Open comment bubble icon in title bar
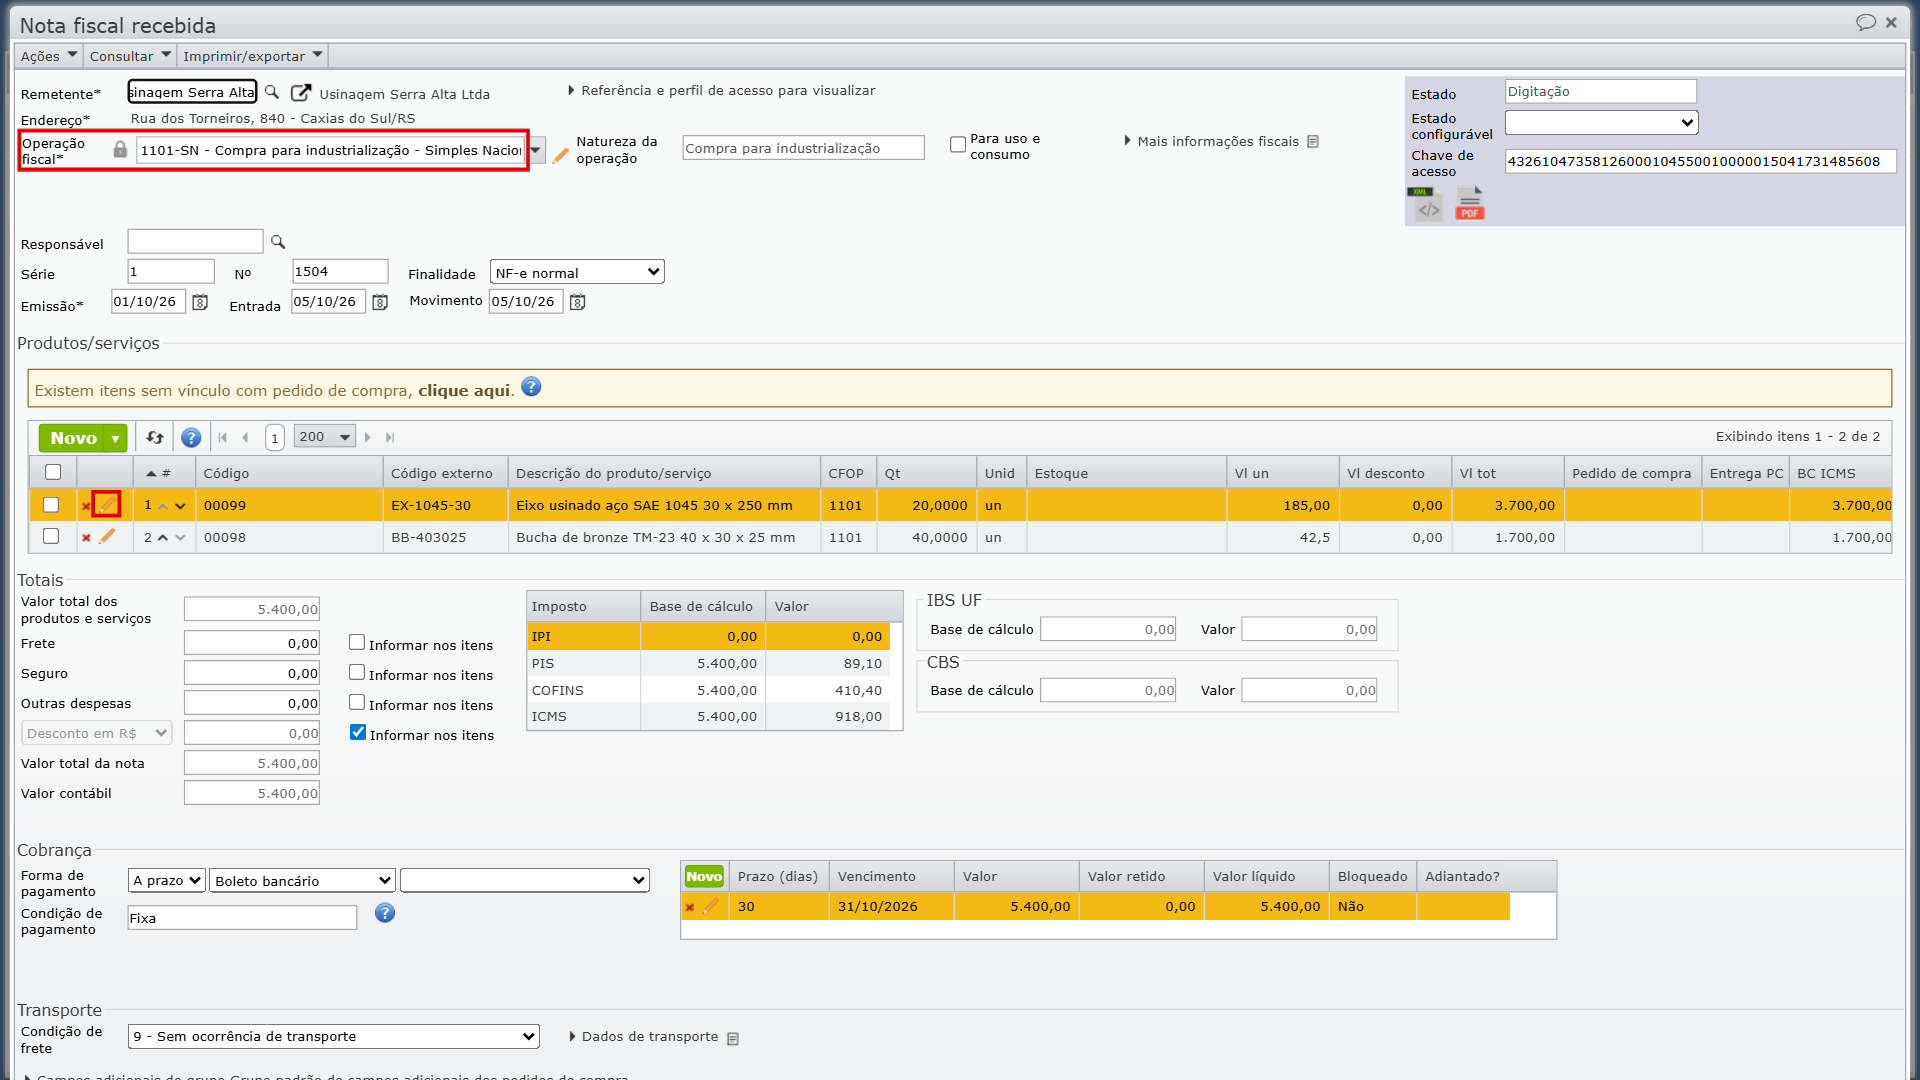Screen dimensions: 1920x1080 (1865, 22)
